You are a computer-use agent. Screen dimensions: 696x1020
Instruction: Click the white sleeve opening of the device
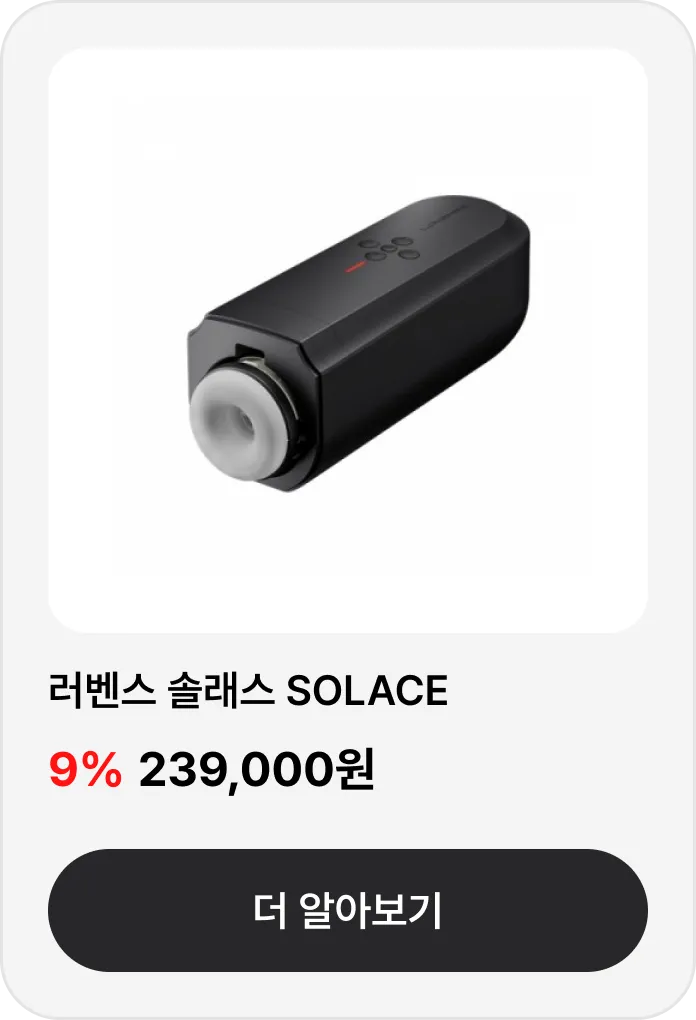click(x=237, y=418)
